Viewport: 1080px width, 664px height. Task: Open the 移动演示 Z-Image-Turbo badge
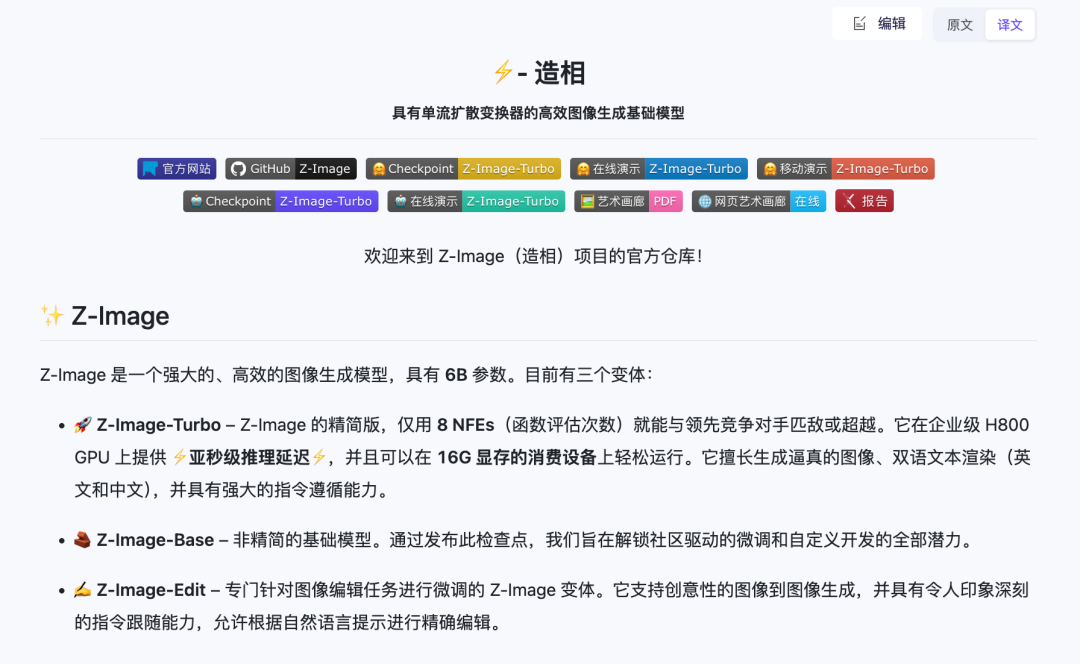[x=846, y=169]
